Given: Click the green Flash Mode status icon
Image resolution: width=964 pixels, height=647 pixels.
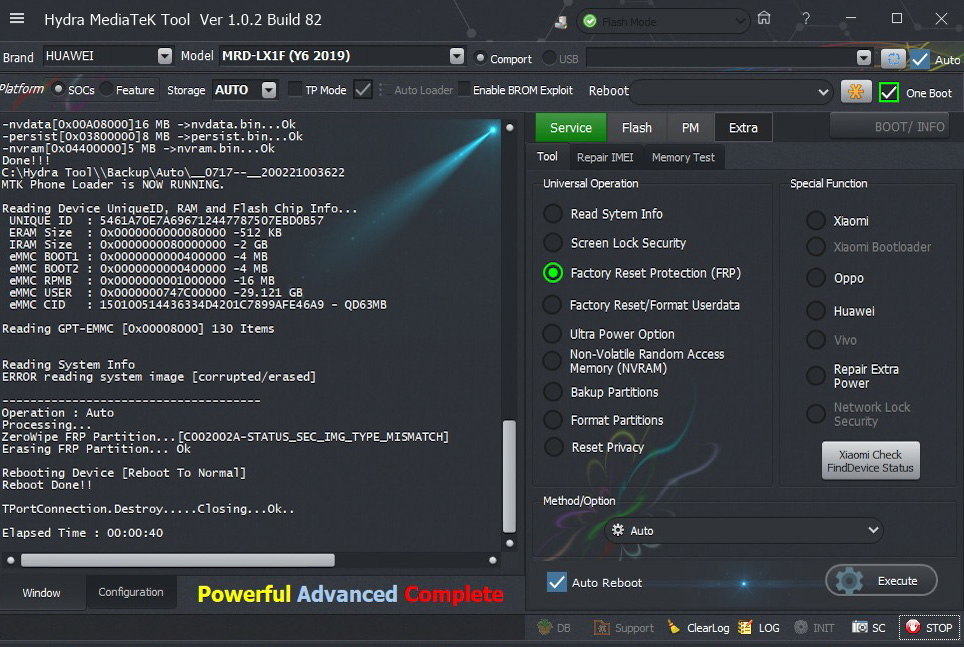Looking at the screenshot, I should point(590,22).
